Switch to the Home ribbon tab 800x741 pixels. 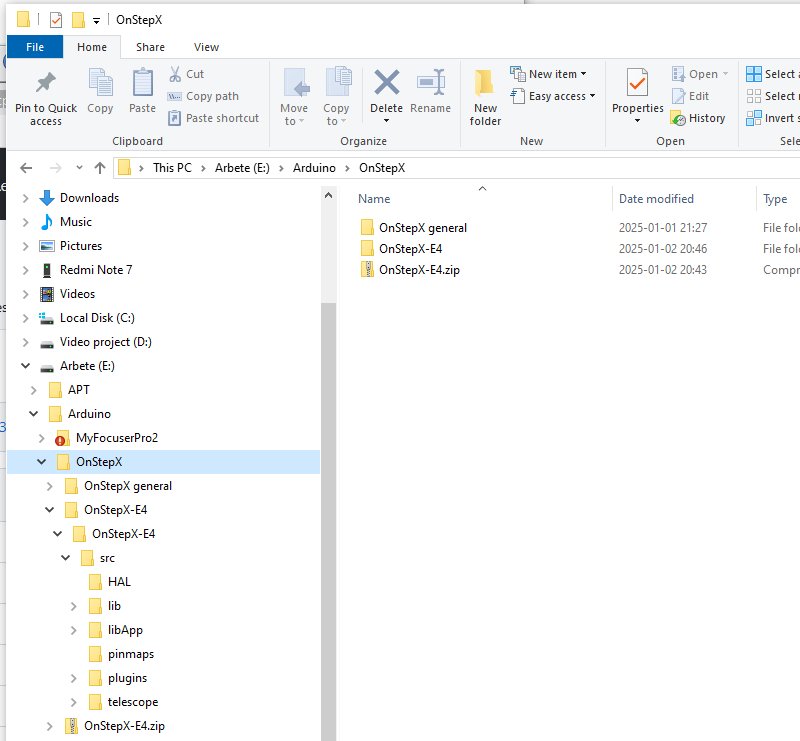click(x=92, y=47)
